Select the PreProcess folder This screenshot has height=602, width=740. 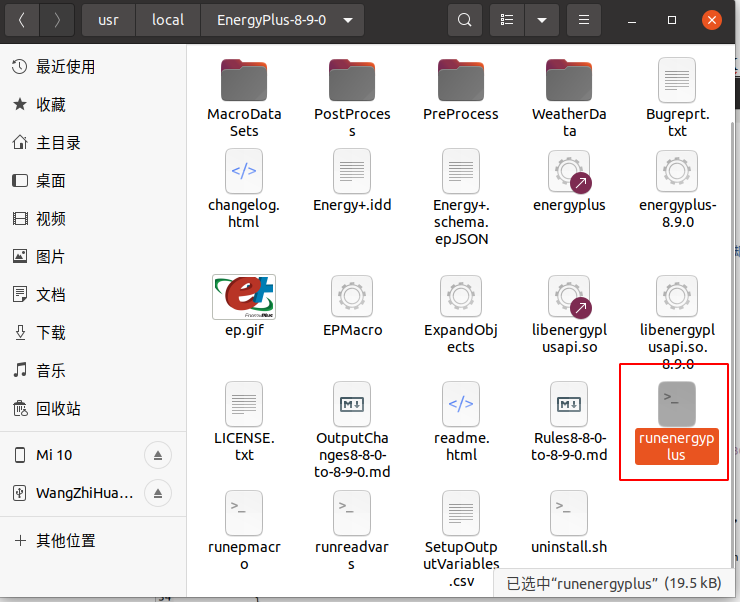461,90
